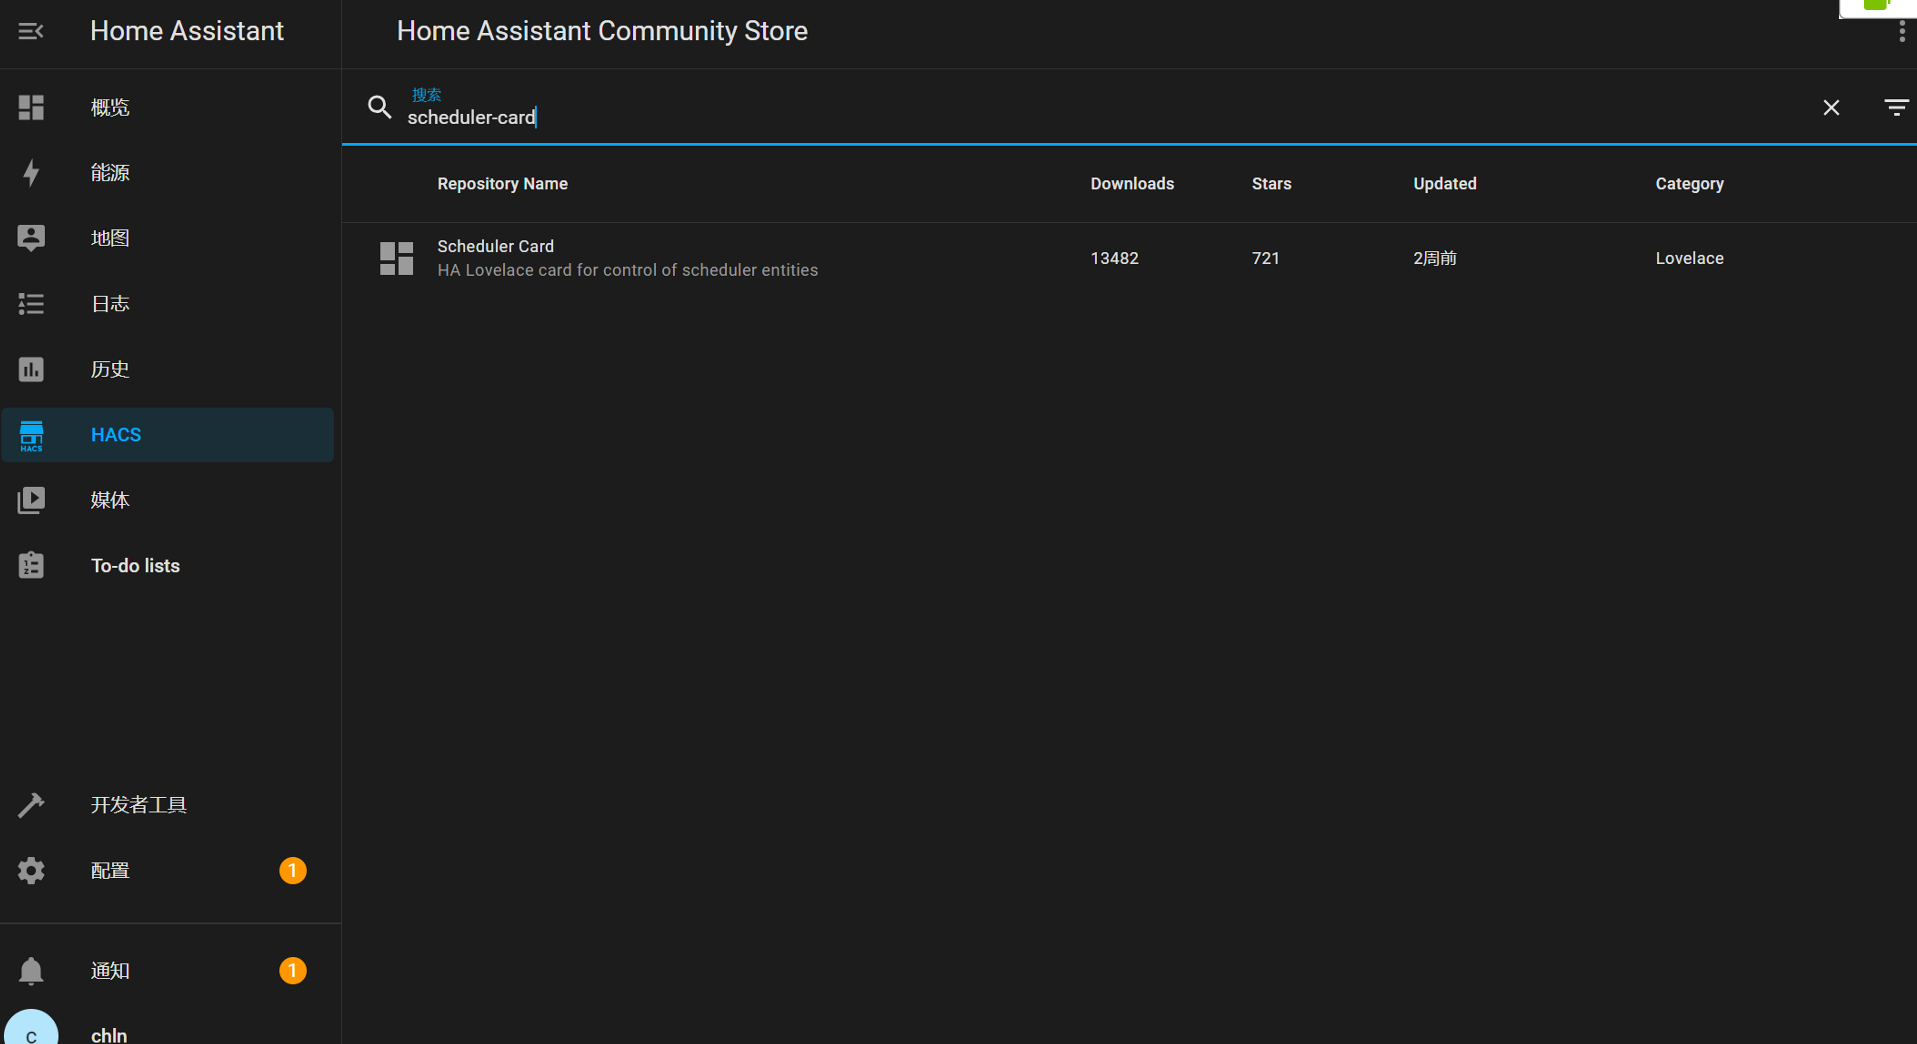Click the HACS store icon
This screenshot has width=1917, height=1044.
tap(31, 435)
